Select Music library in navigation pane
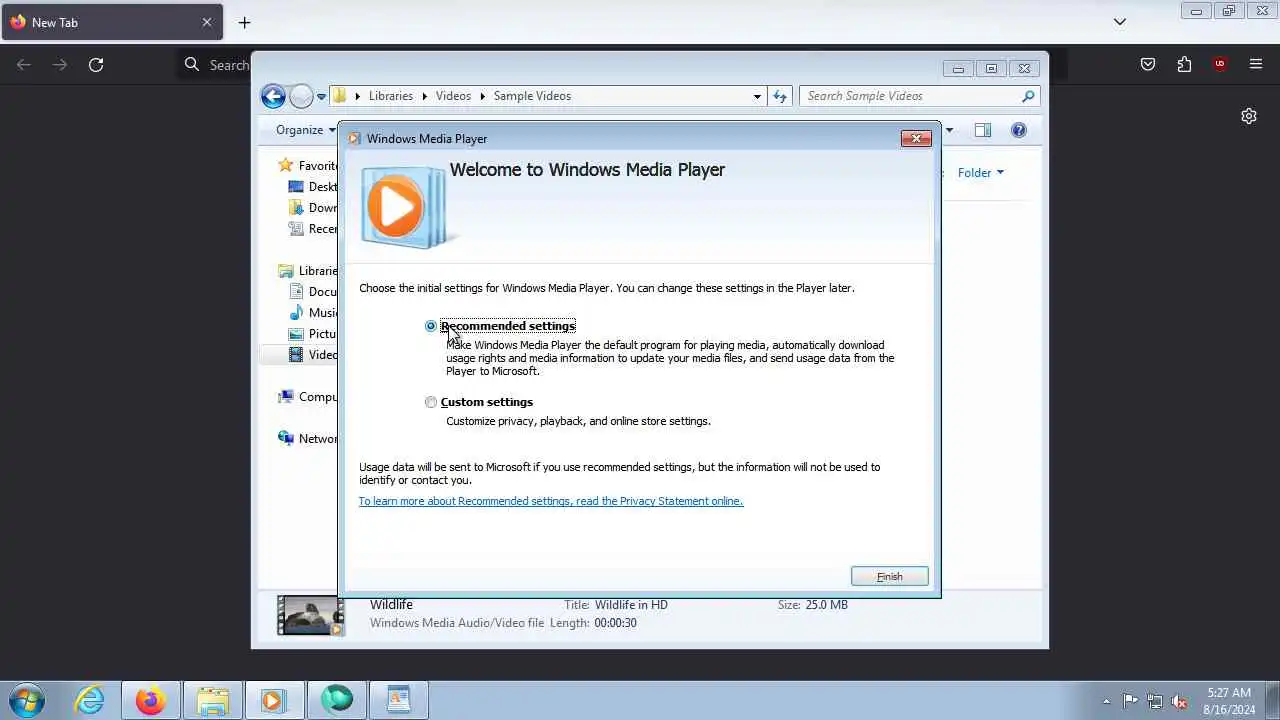This screenshot has width=1280, height=720. (x=313, y=313)
